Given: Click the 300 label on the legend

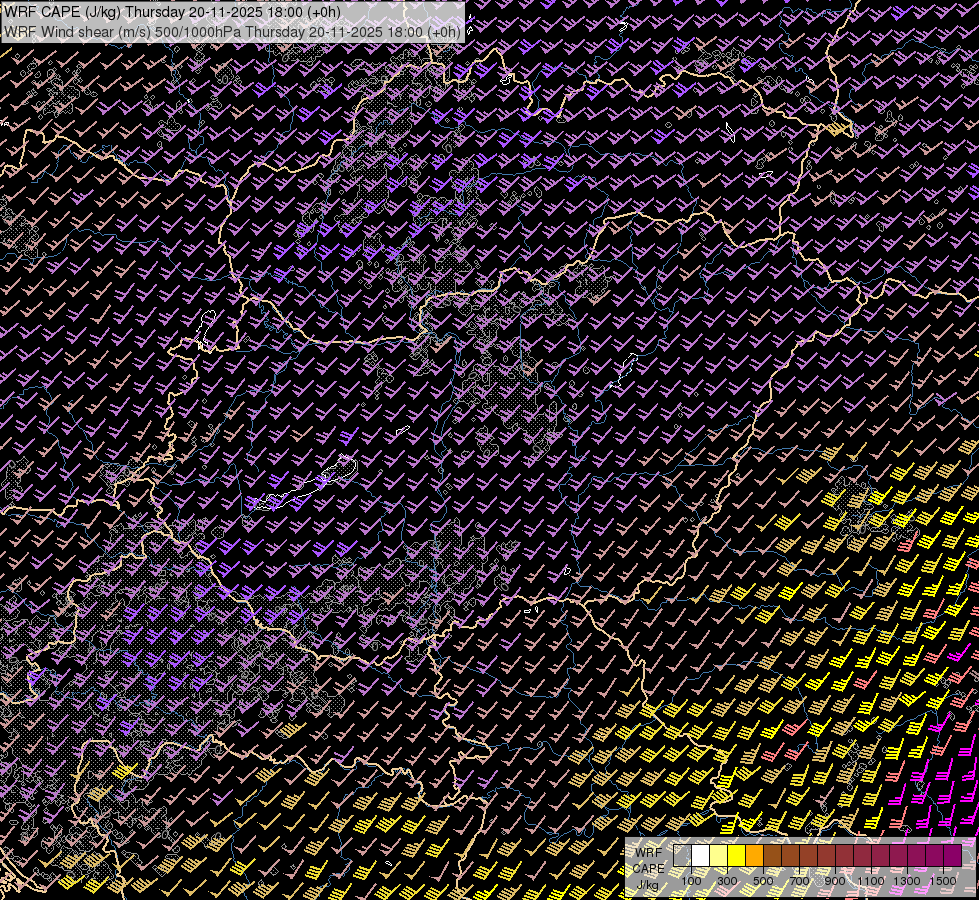Looking at the screenshot, I should [727, 881].
